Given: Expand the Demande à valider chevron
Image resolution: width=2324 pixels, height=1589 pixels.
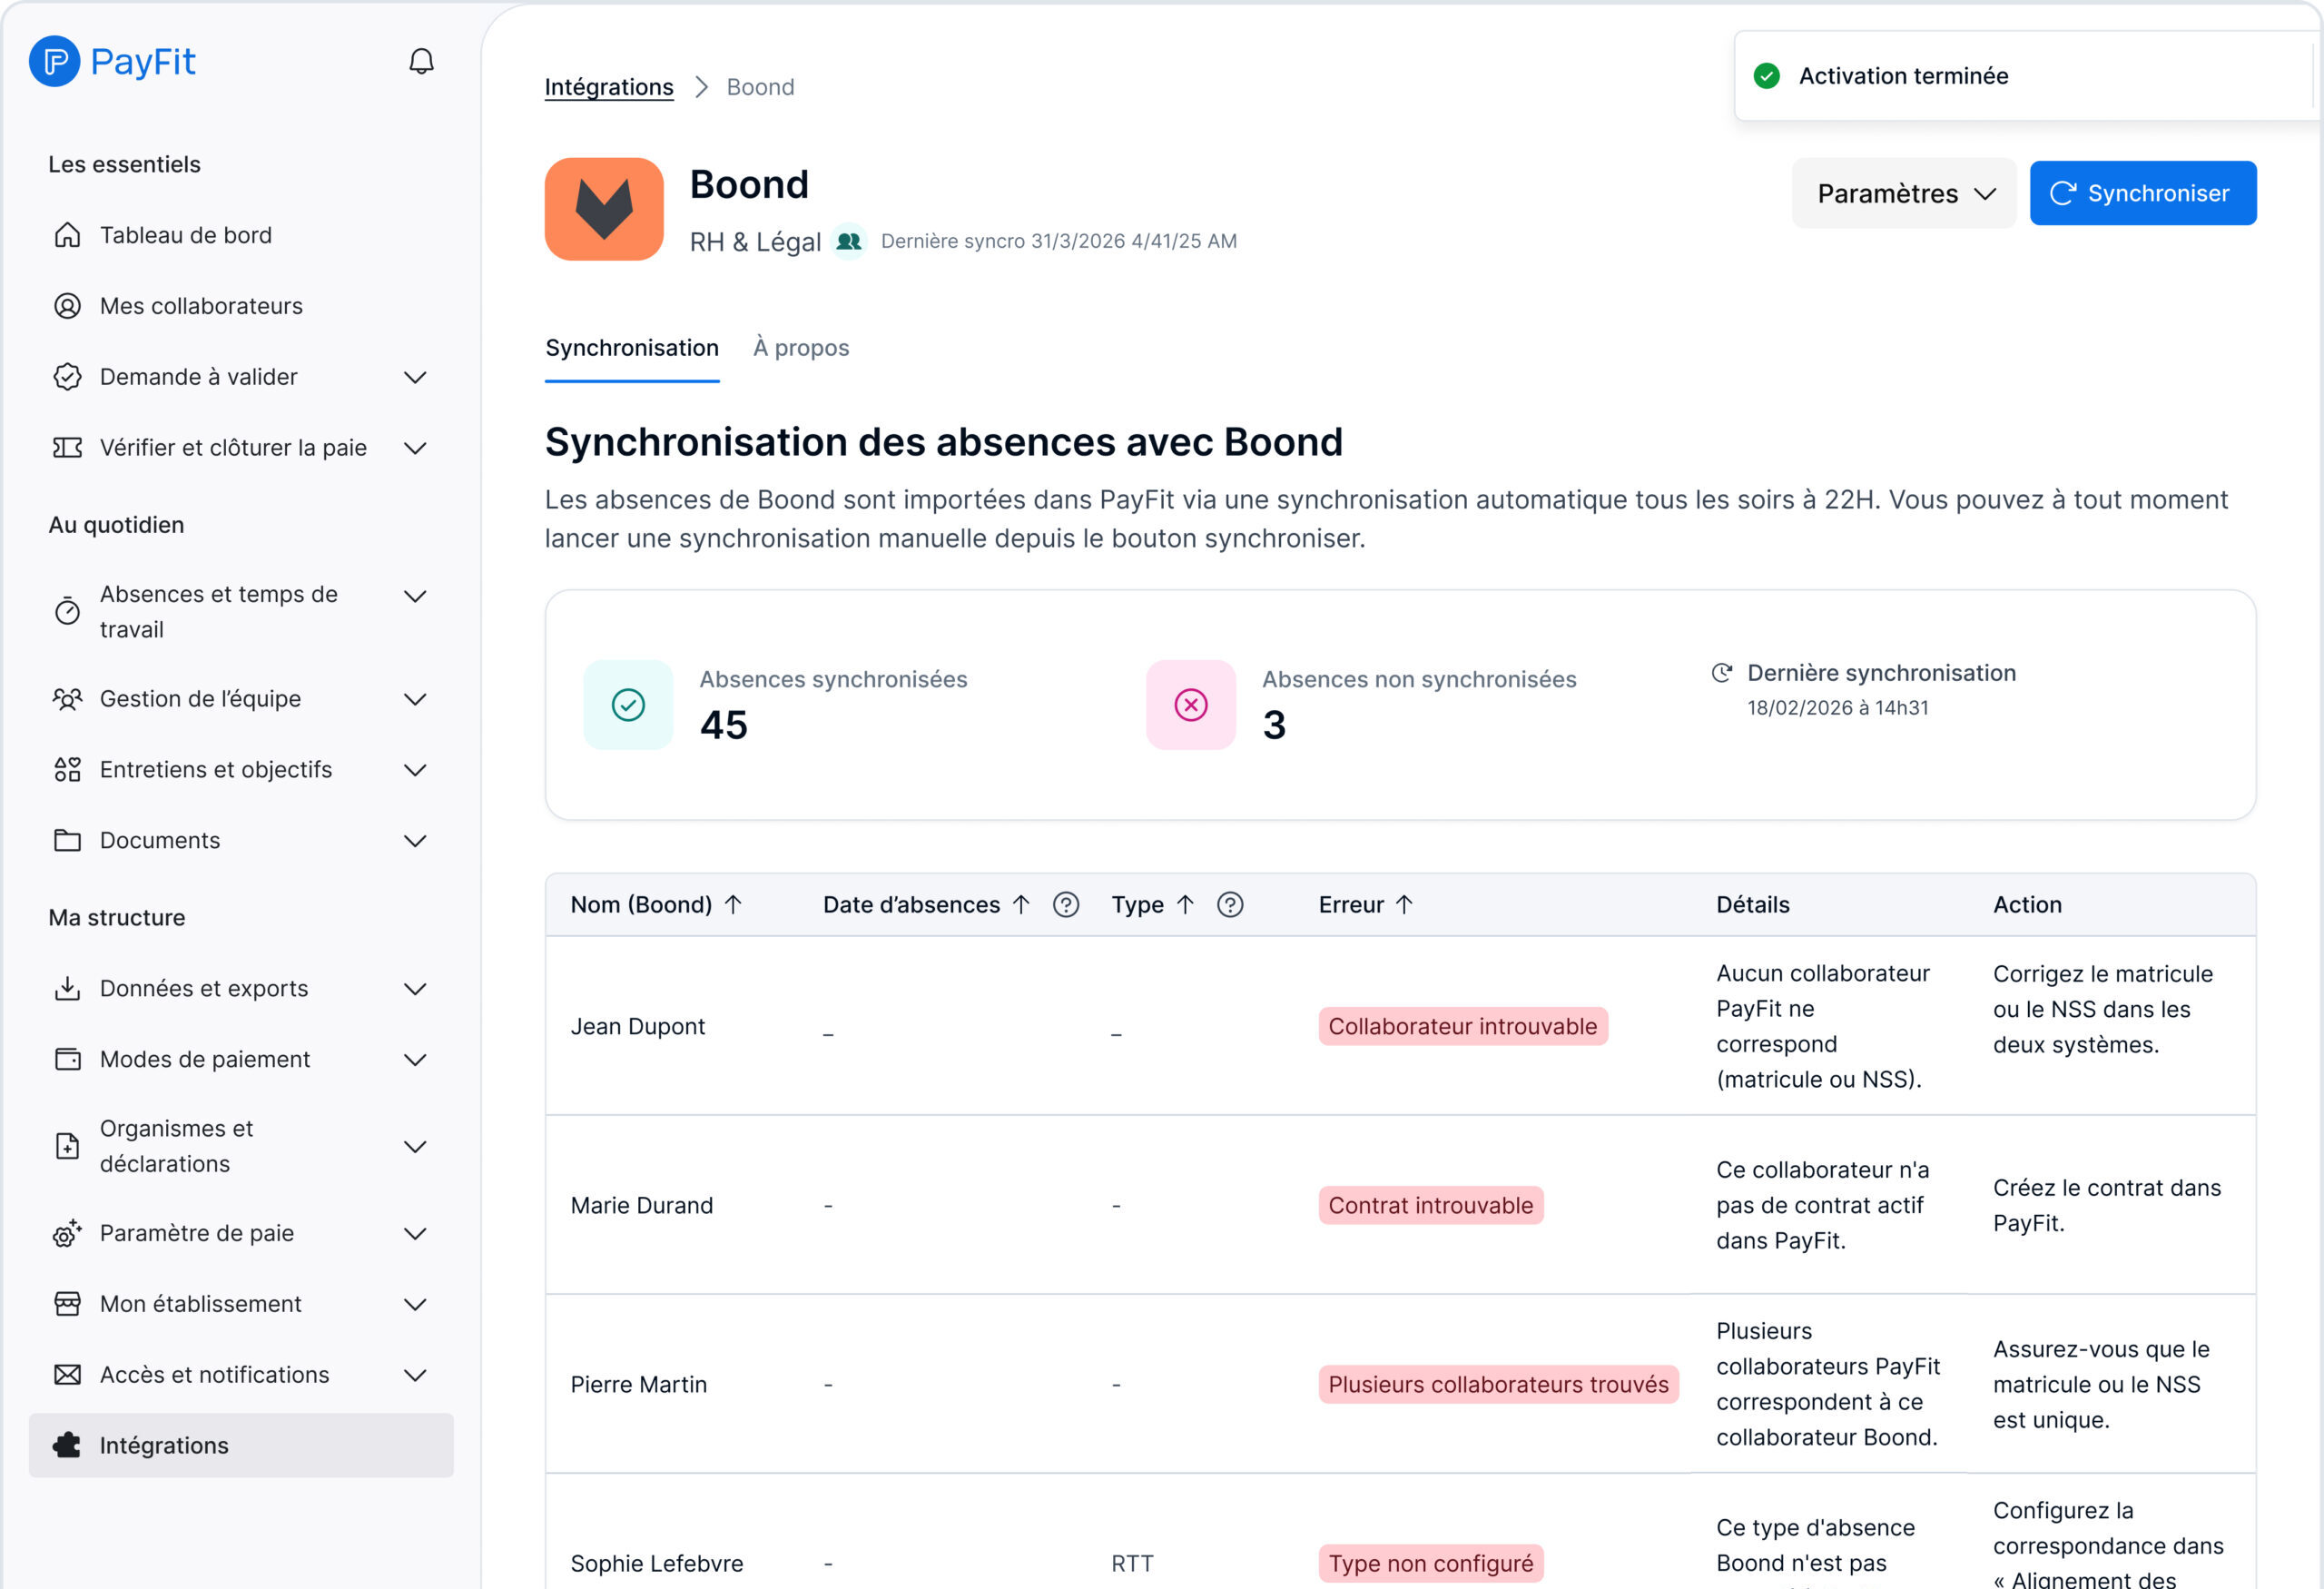Looking at the screenshot, I should 415,377.
